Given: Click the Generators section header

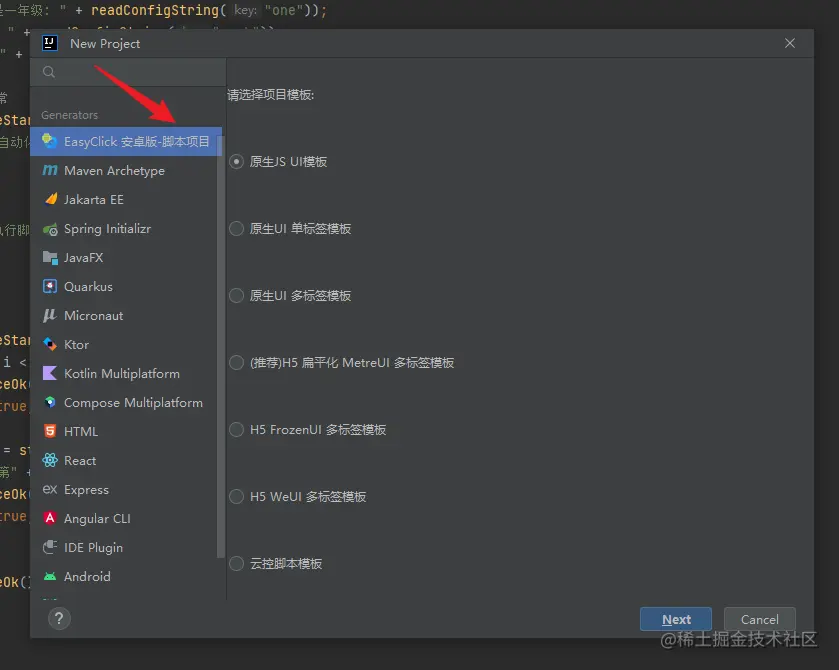Looking at the screenshot, I should click(70, 115).
